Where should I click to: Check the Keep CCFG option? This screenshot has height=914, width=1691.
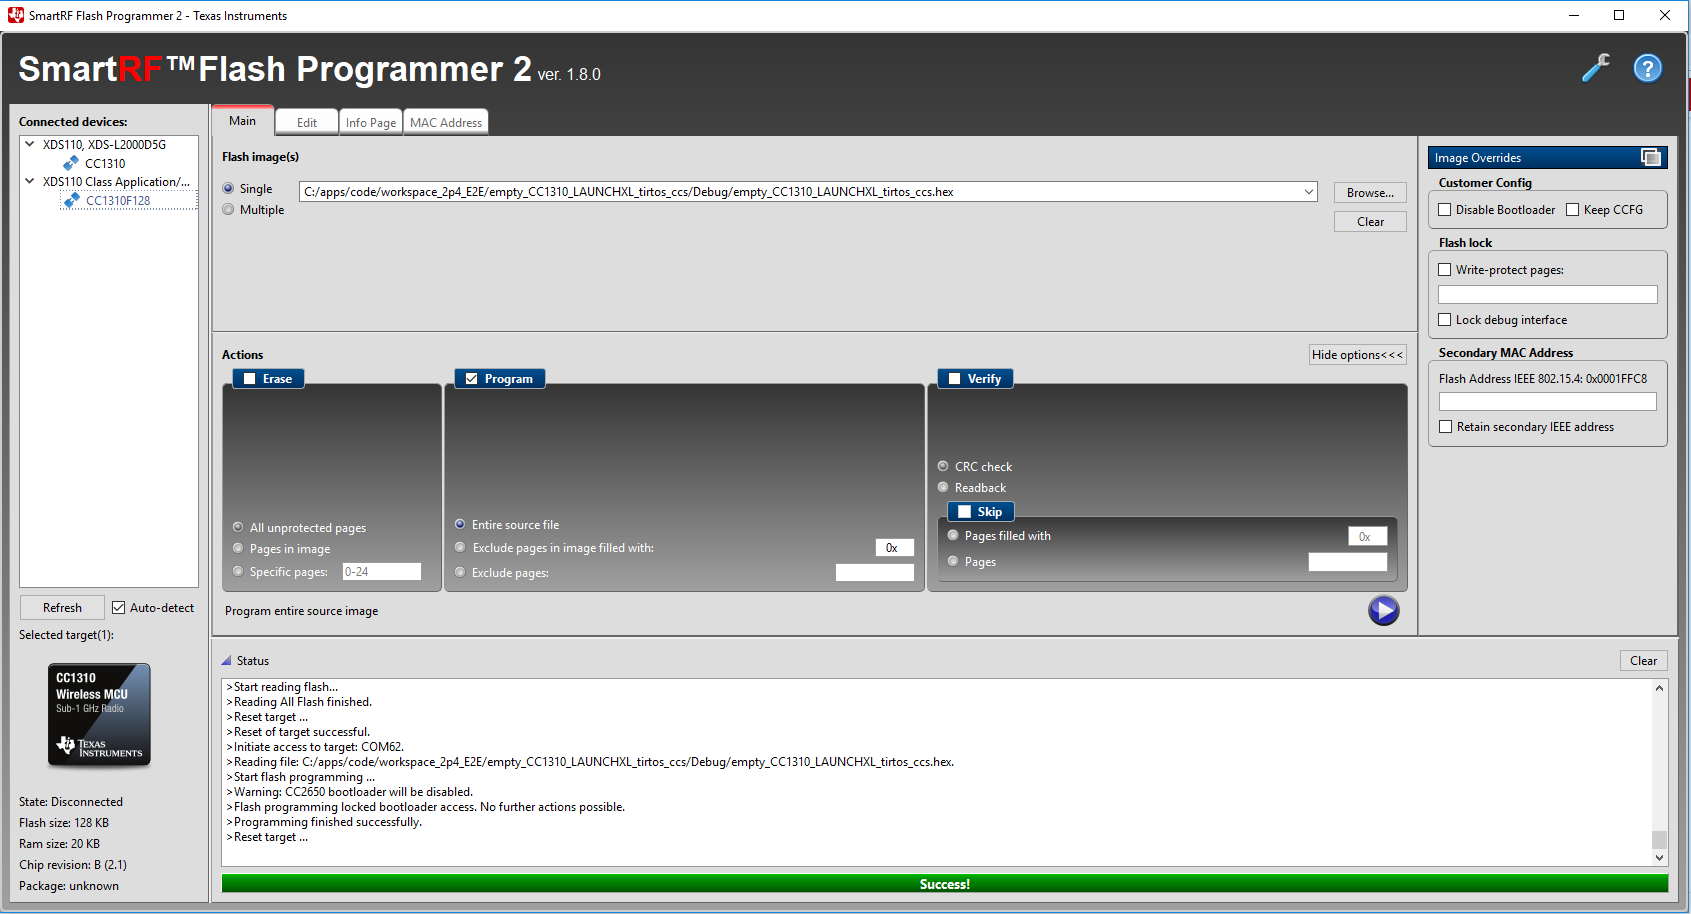(x=1573, y=210)
